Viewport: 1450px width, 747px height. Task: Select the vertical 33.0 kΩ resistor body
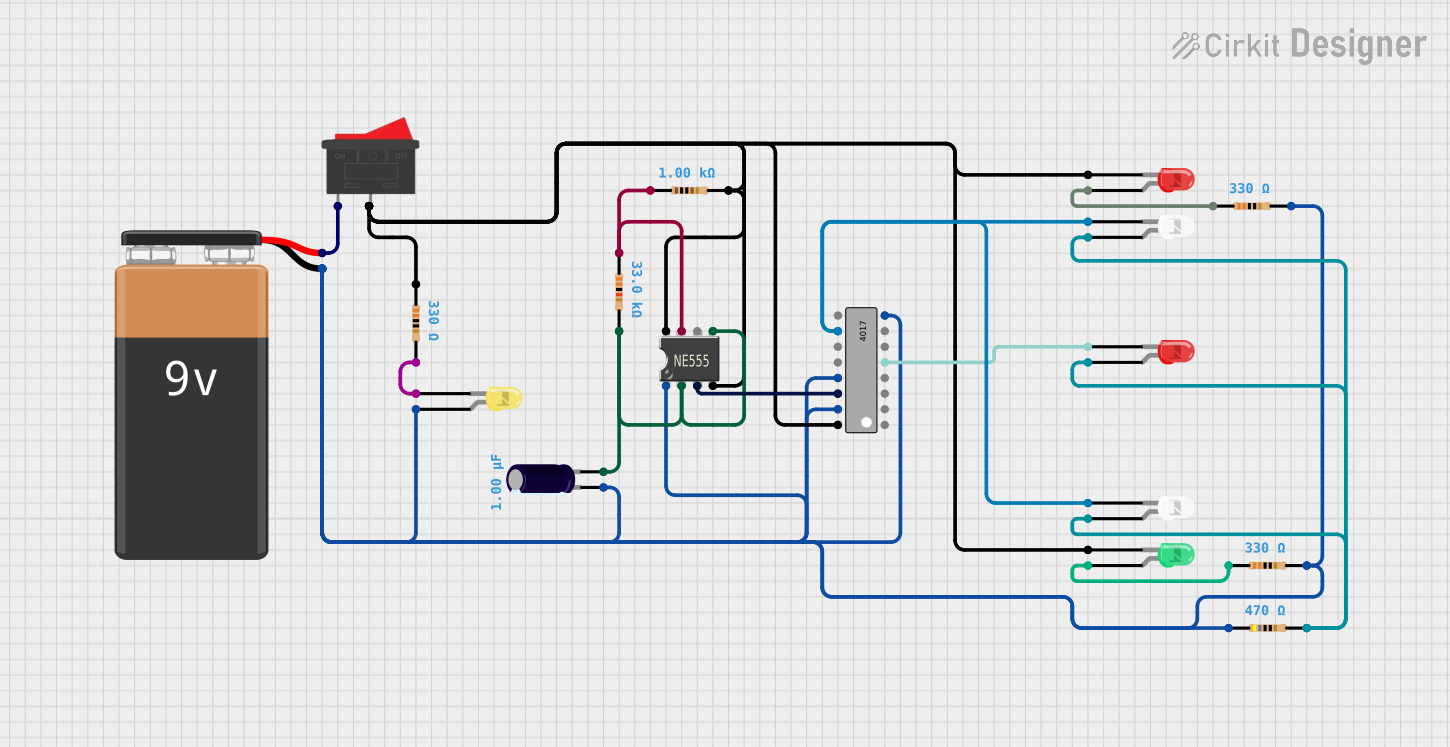pyautogui.click(x=619, y=291)
